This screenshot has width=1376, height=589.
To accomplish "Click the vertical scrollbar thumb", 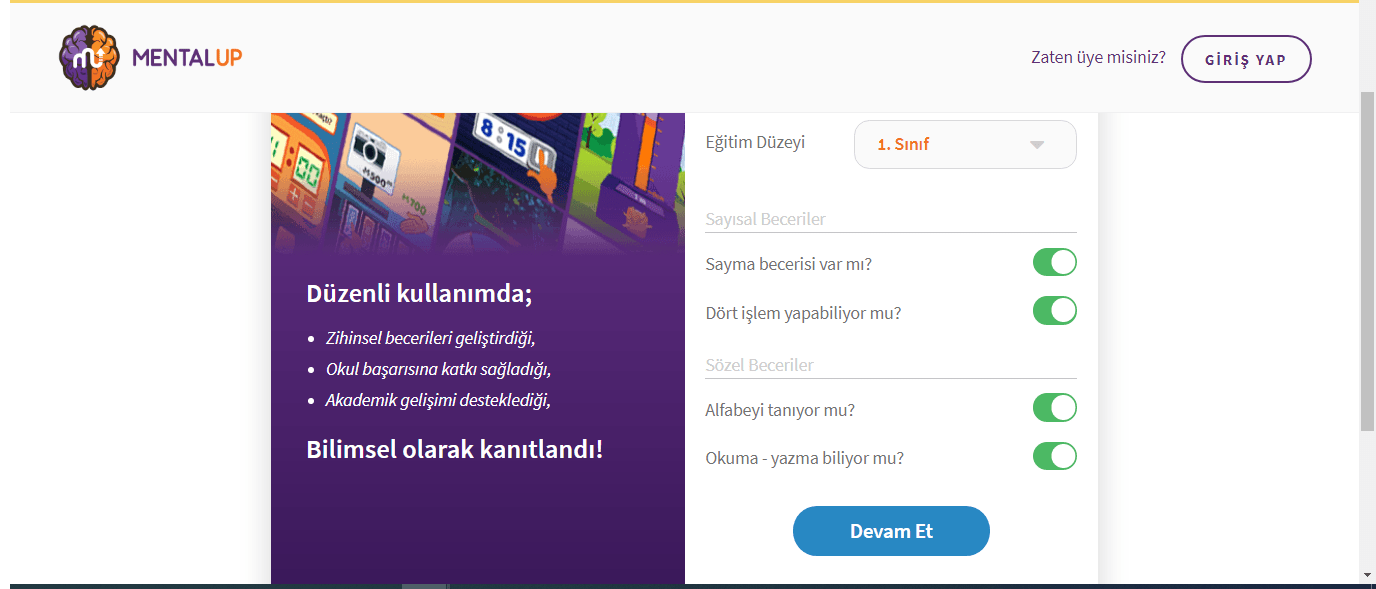I will coord(1367,260).
